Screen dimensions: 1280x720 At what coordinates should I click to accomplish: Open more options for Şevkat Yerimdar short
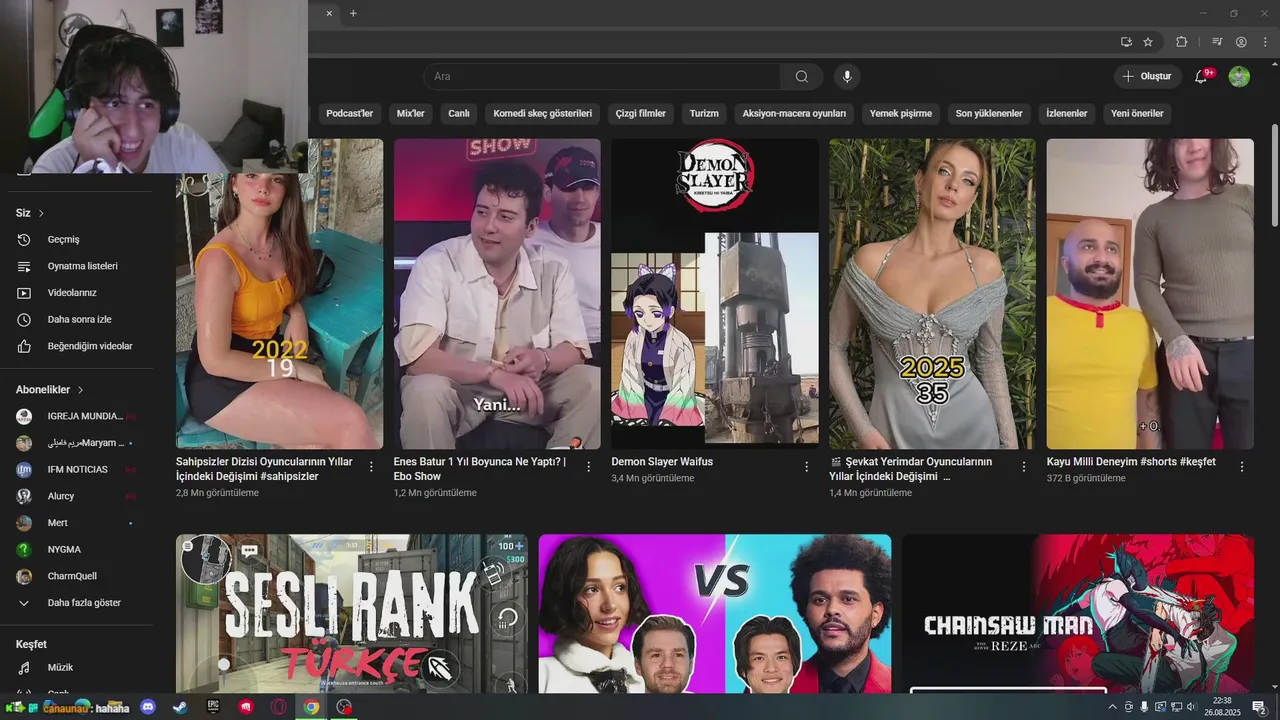1024,467
